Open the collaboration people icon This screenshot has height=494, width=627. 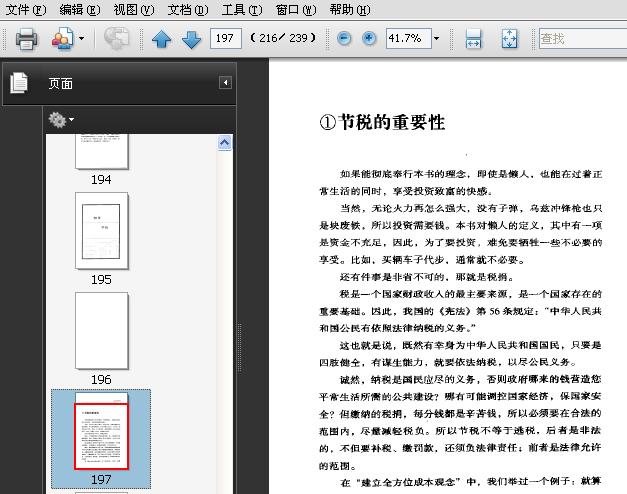(62, 38)
